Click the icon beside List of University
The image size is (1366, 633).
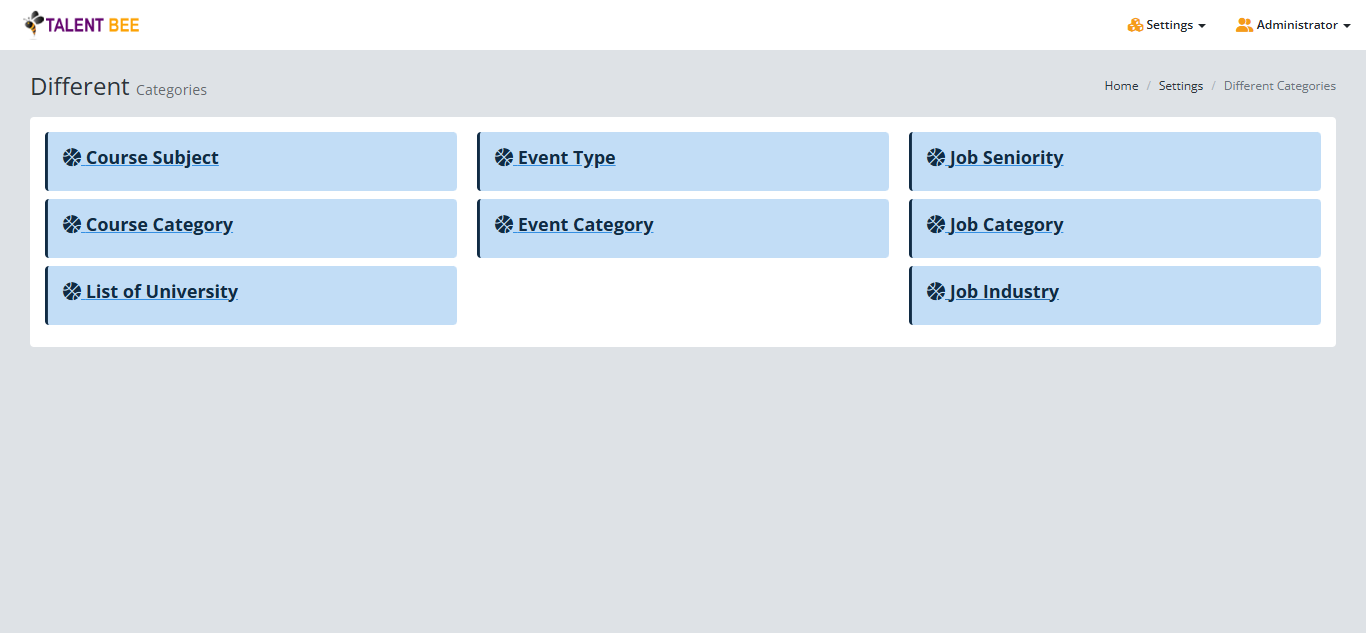coord(71,290)
